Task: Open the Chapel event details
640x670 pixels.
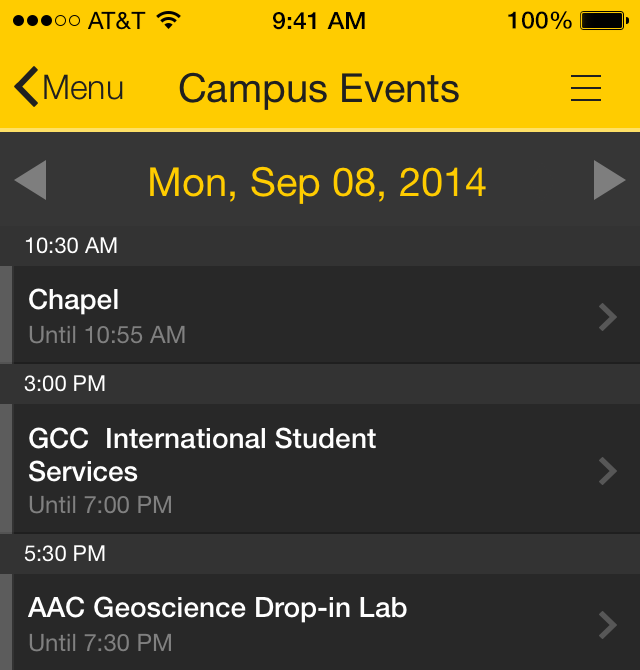Action: (320, 315)
